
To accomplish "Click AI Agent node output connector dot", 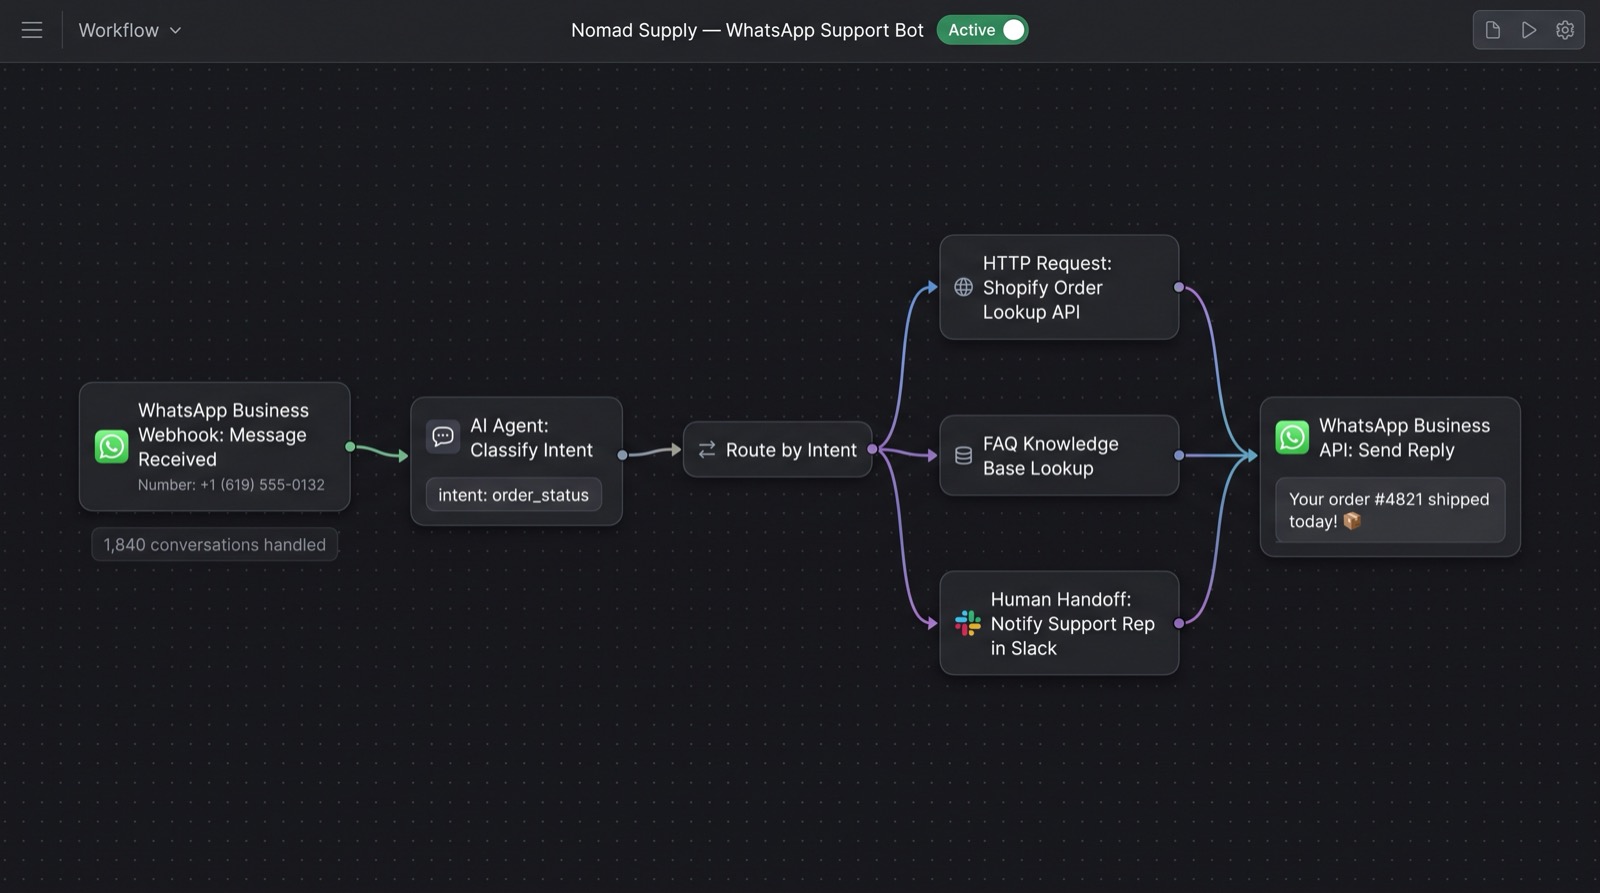I will click(622, 455).
